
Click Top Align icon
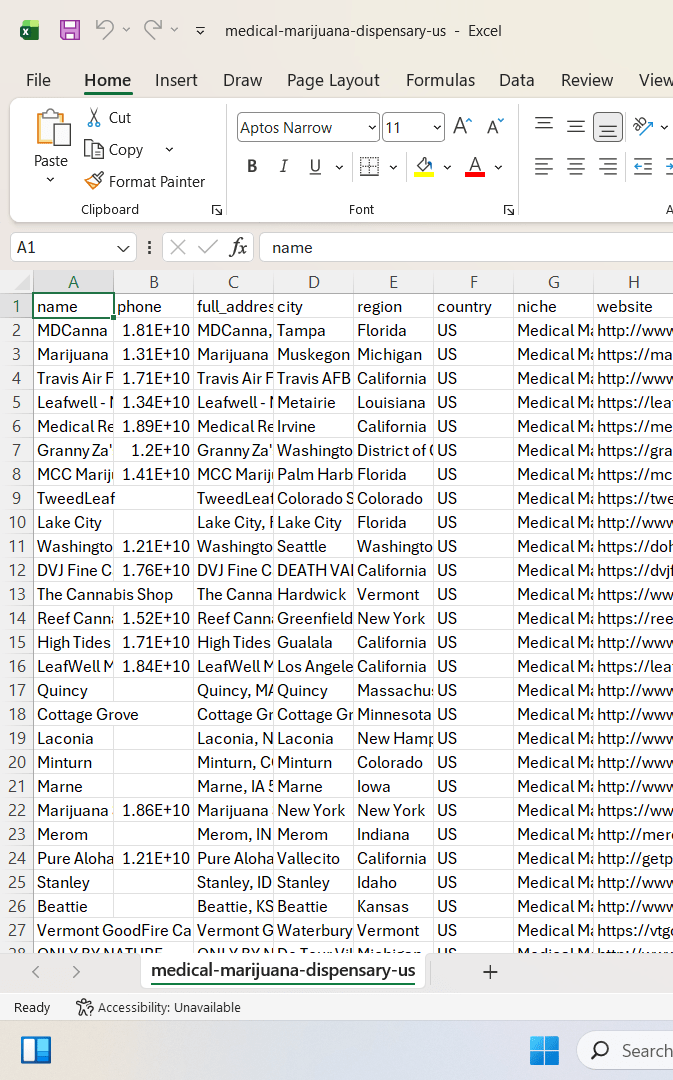[544, 125]
